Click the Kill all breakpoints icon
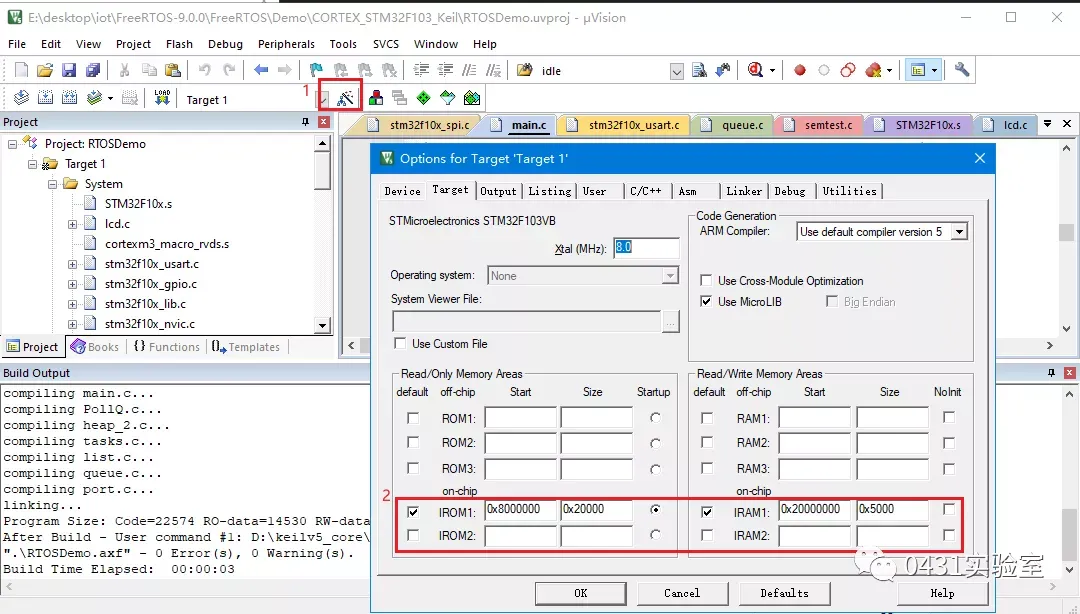 [873, 70]
